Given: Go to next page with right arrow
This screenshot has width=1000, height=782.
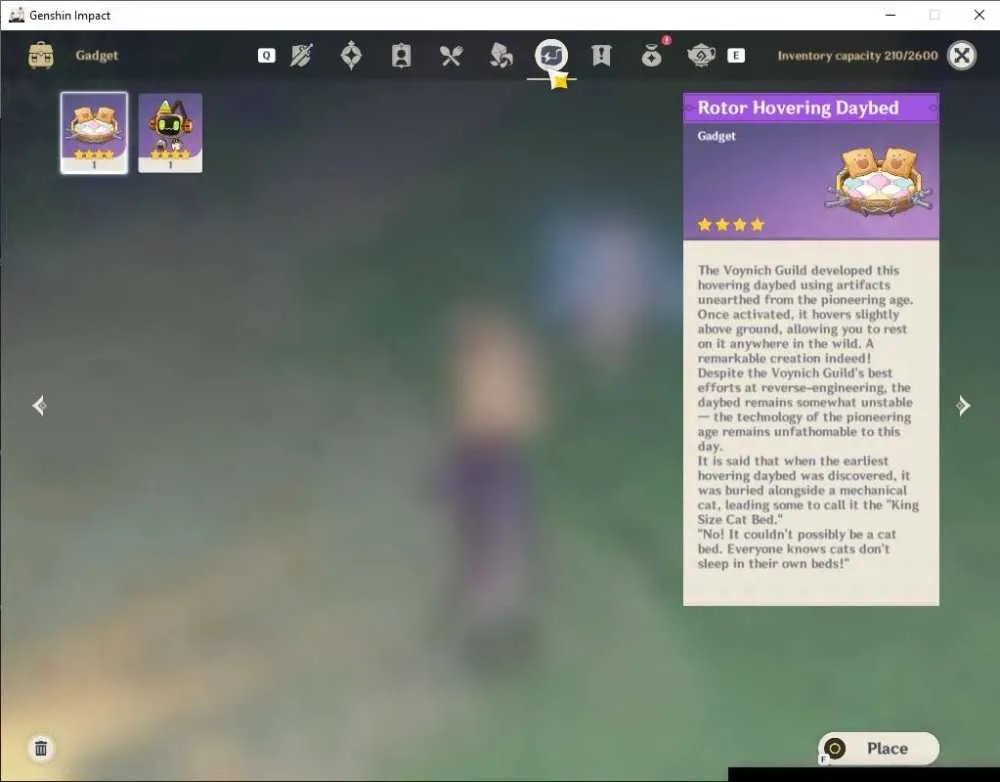Looking at the screenshot, I should pyautogui.click(x=963, y=406).
